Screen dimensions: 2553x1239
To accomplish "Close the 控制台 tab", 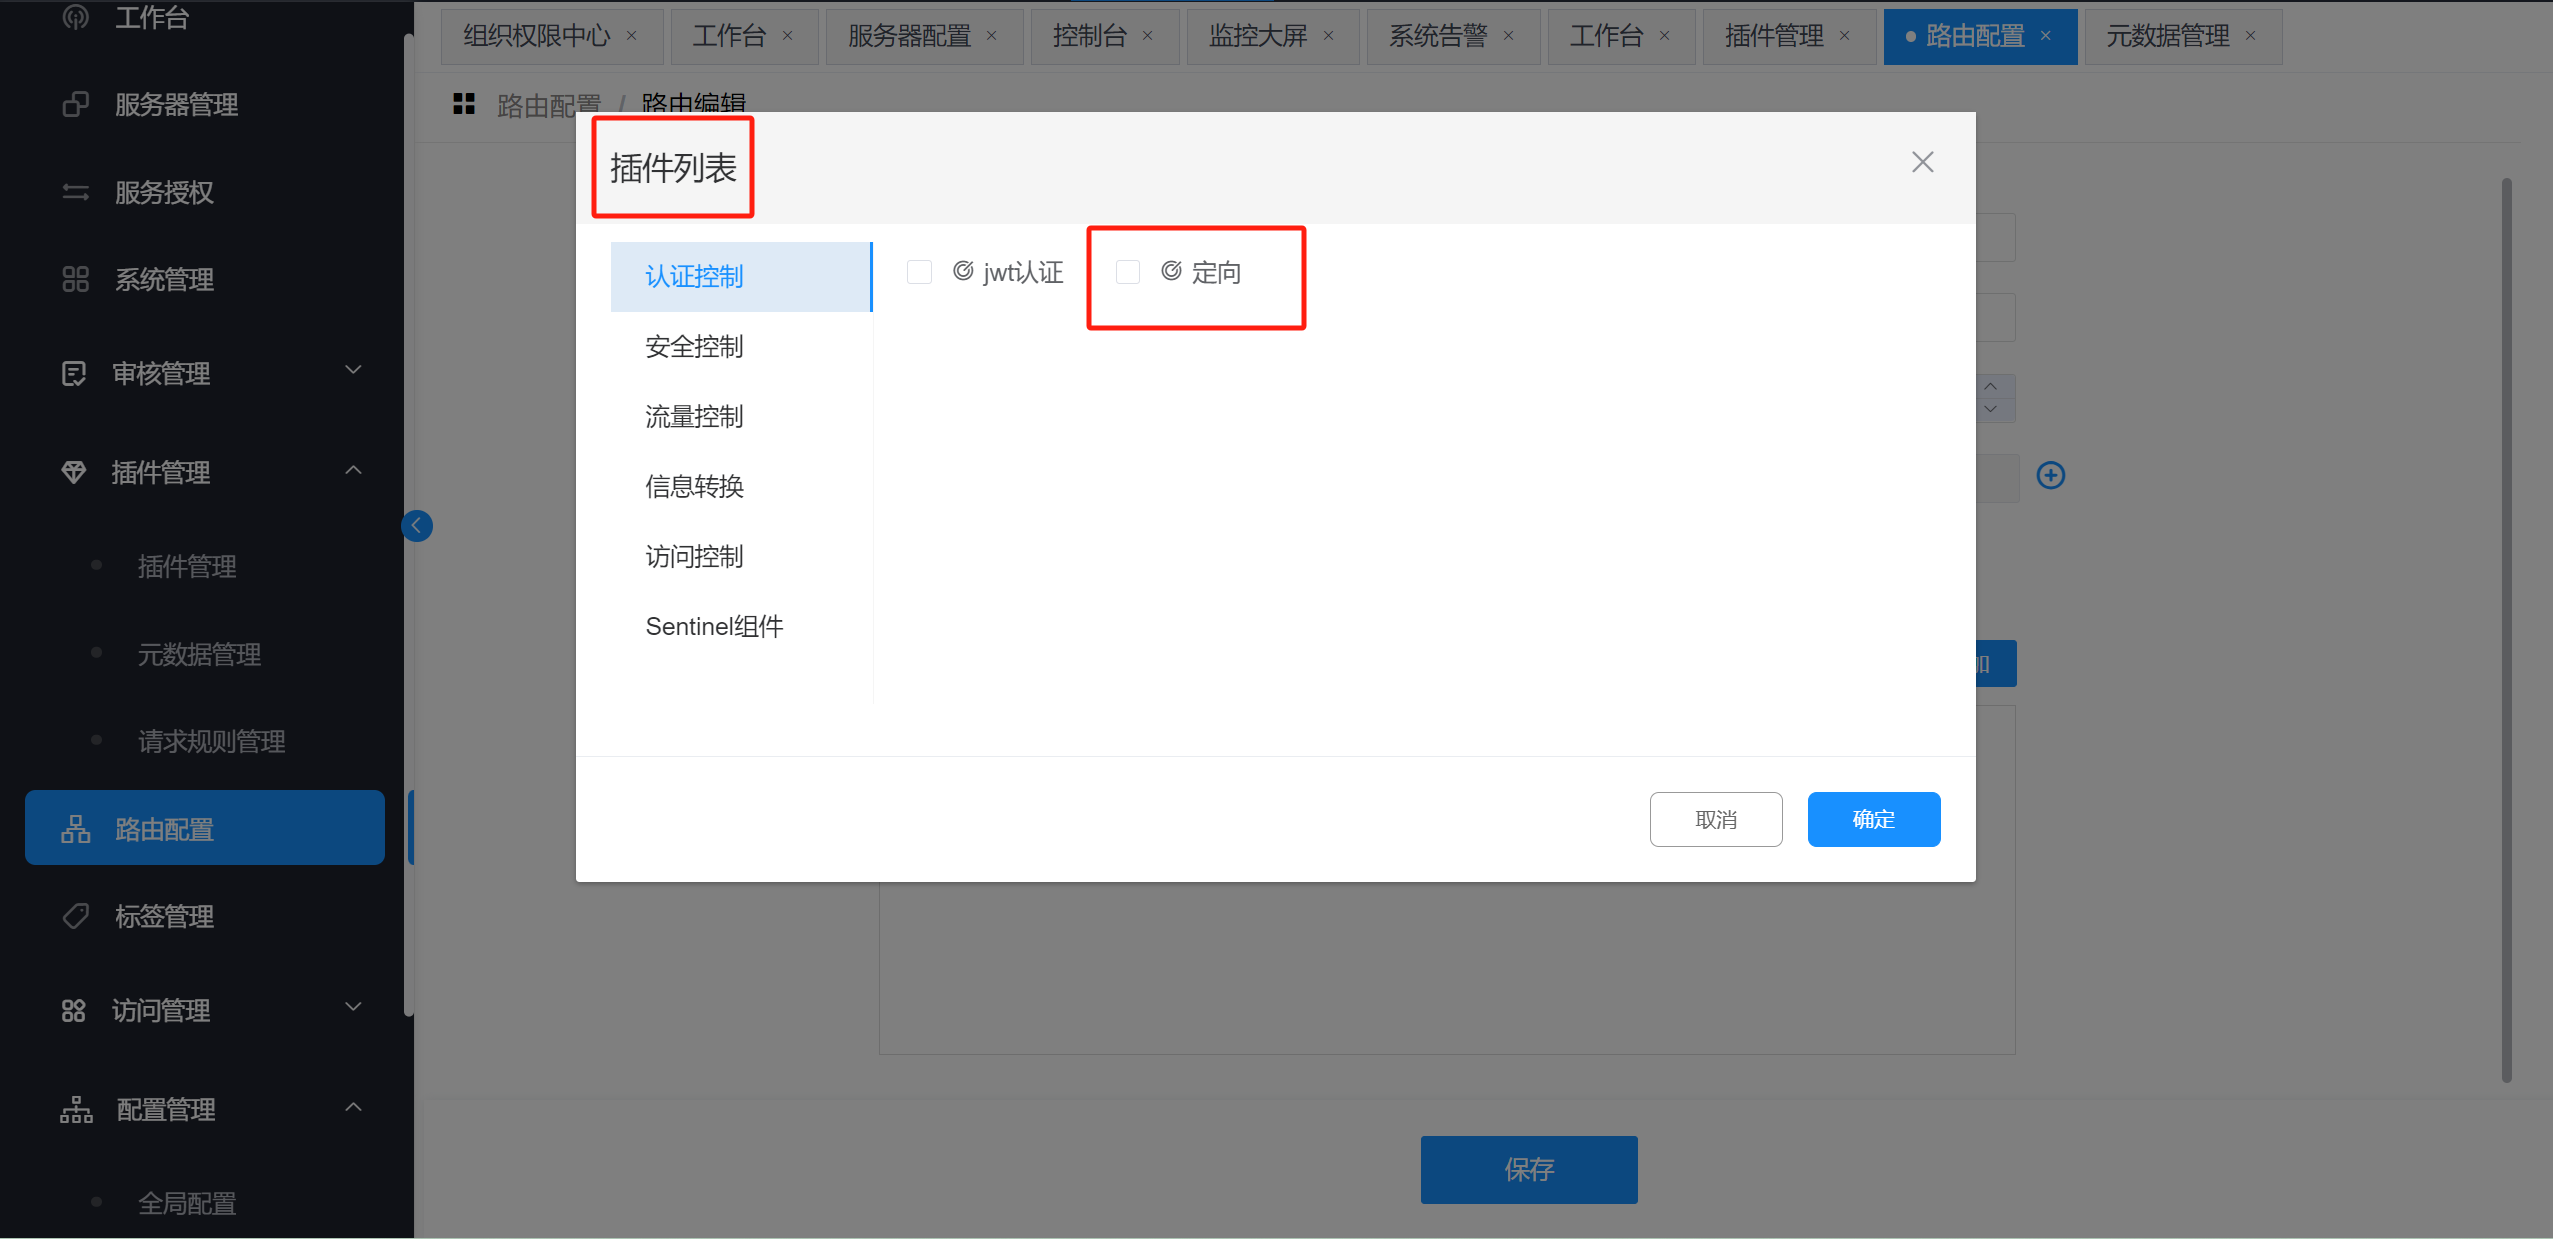I will click(x=1148, y=36).
